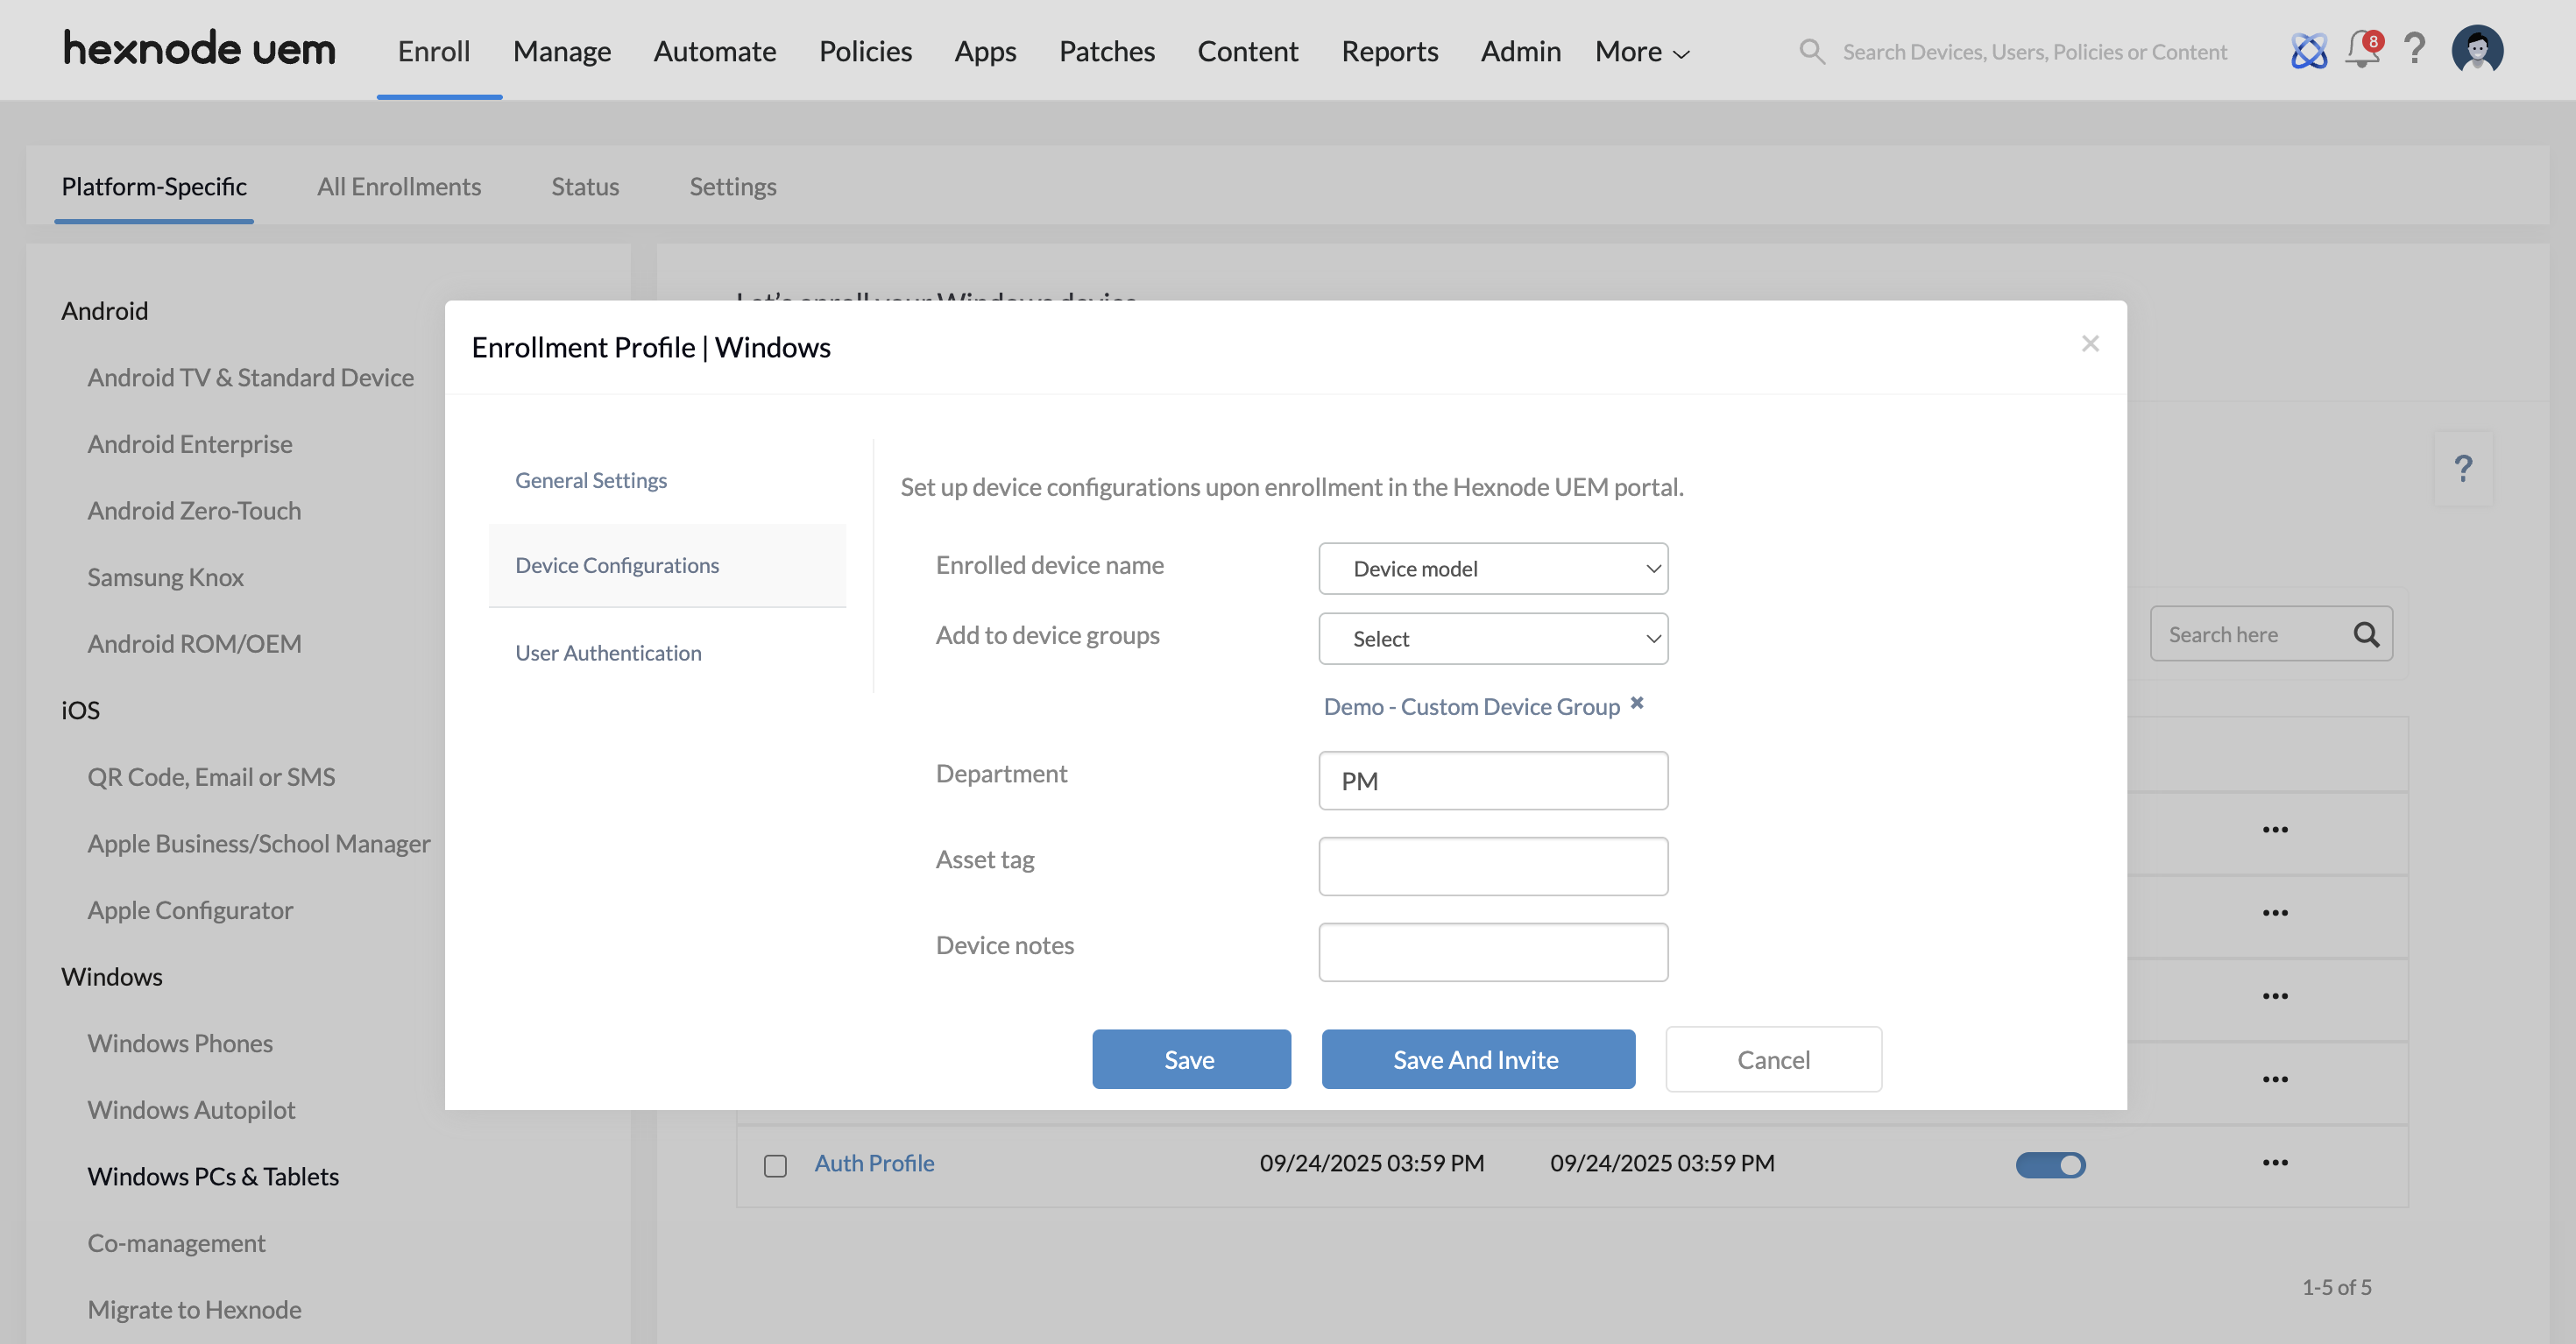Open the user profile avatar
Viewport: 2576px width, 1344px height.
2476,49
